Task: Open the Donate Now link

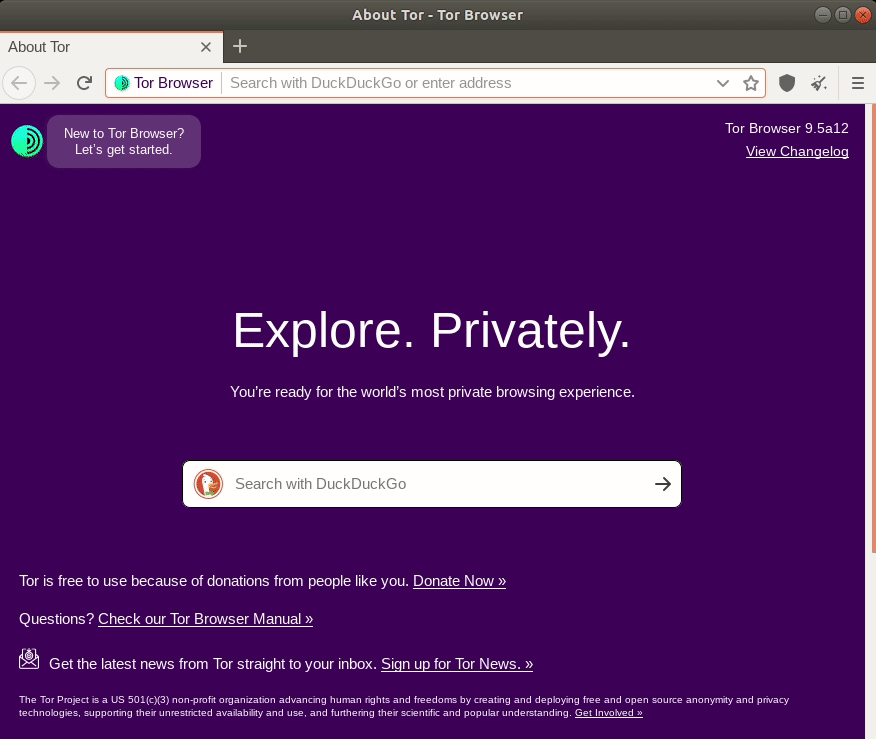Action: (x=459, y=581)
